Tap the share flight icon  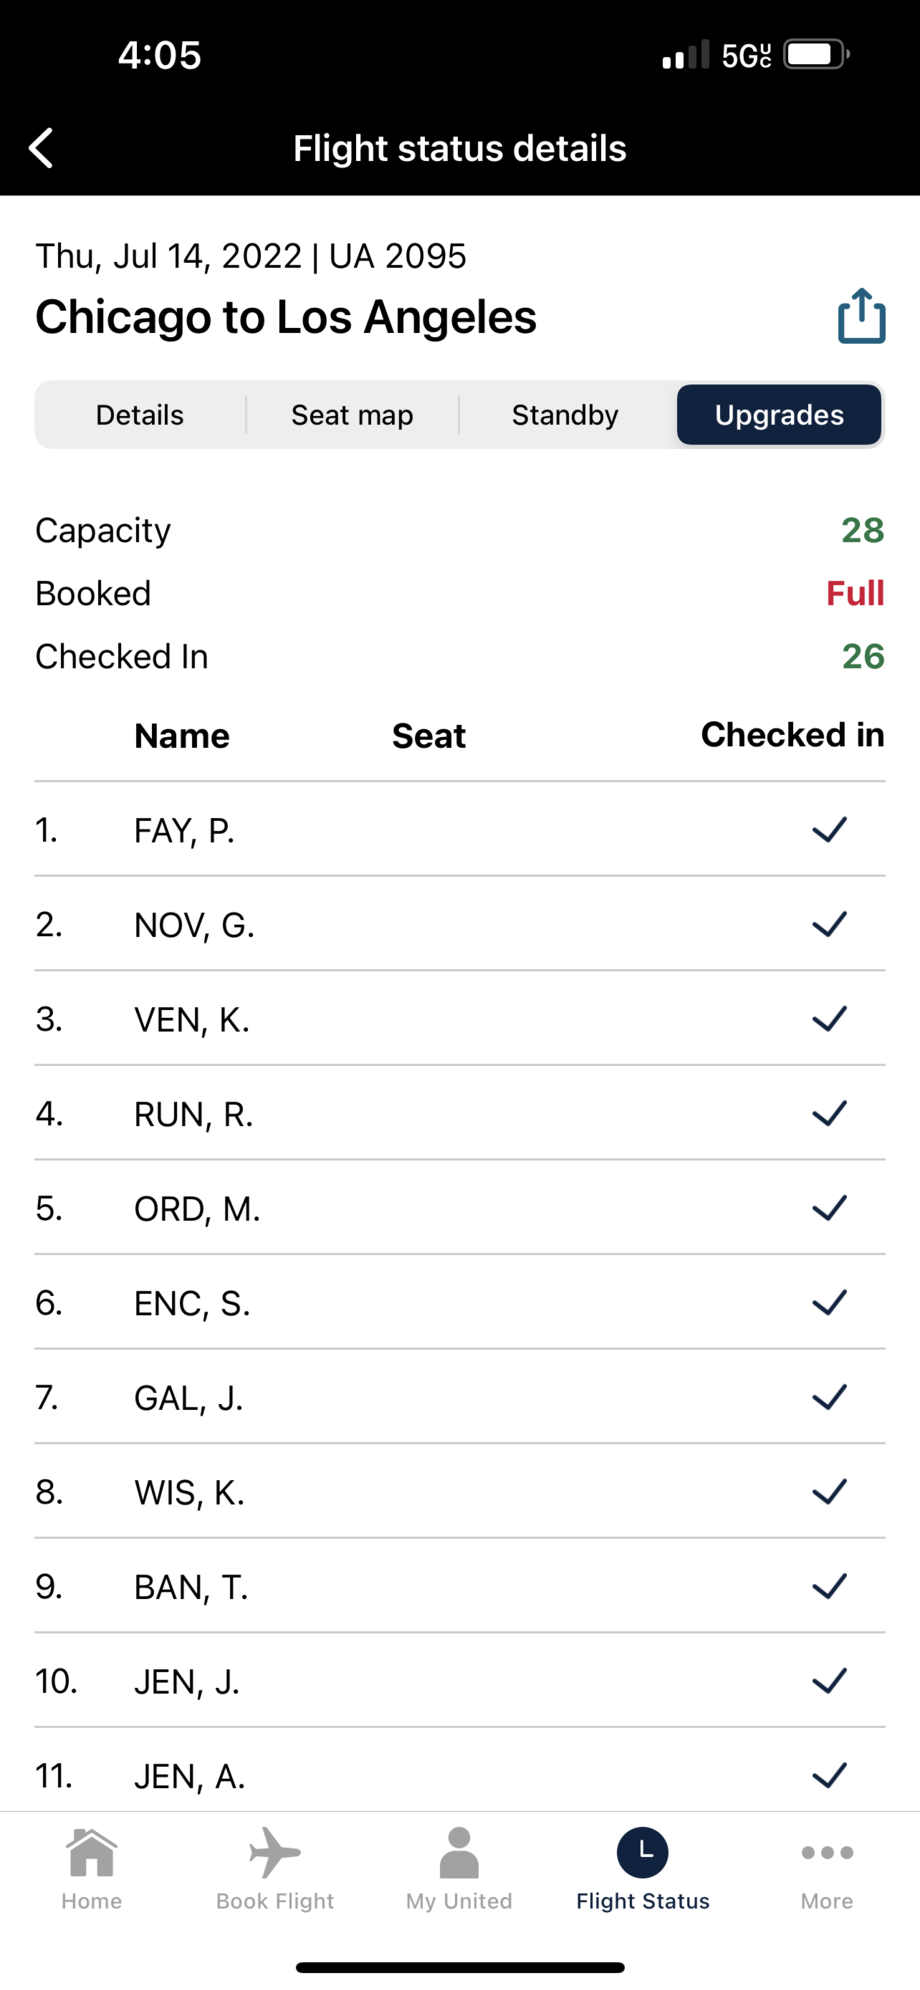point(861,317)
